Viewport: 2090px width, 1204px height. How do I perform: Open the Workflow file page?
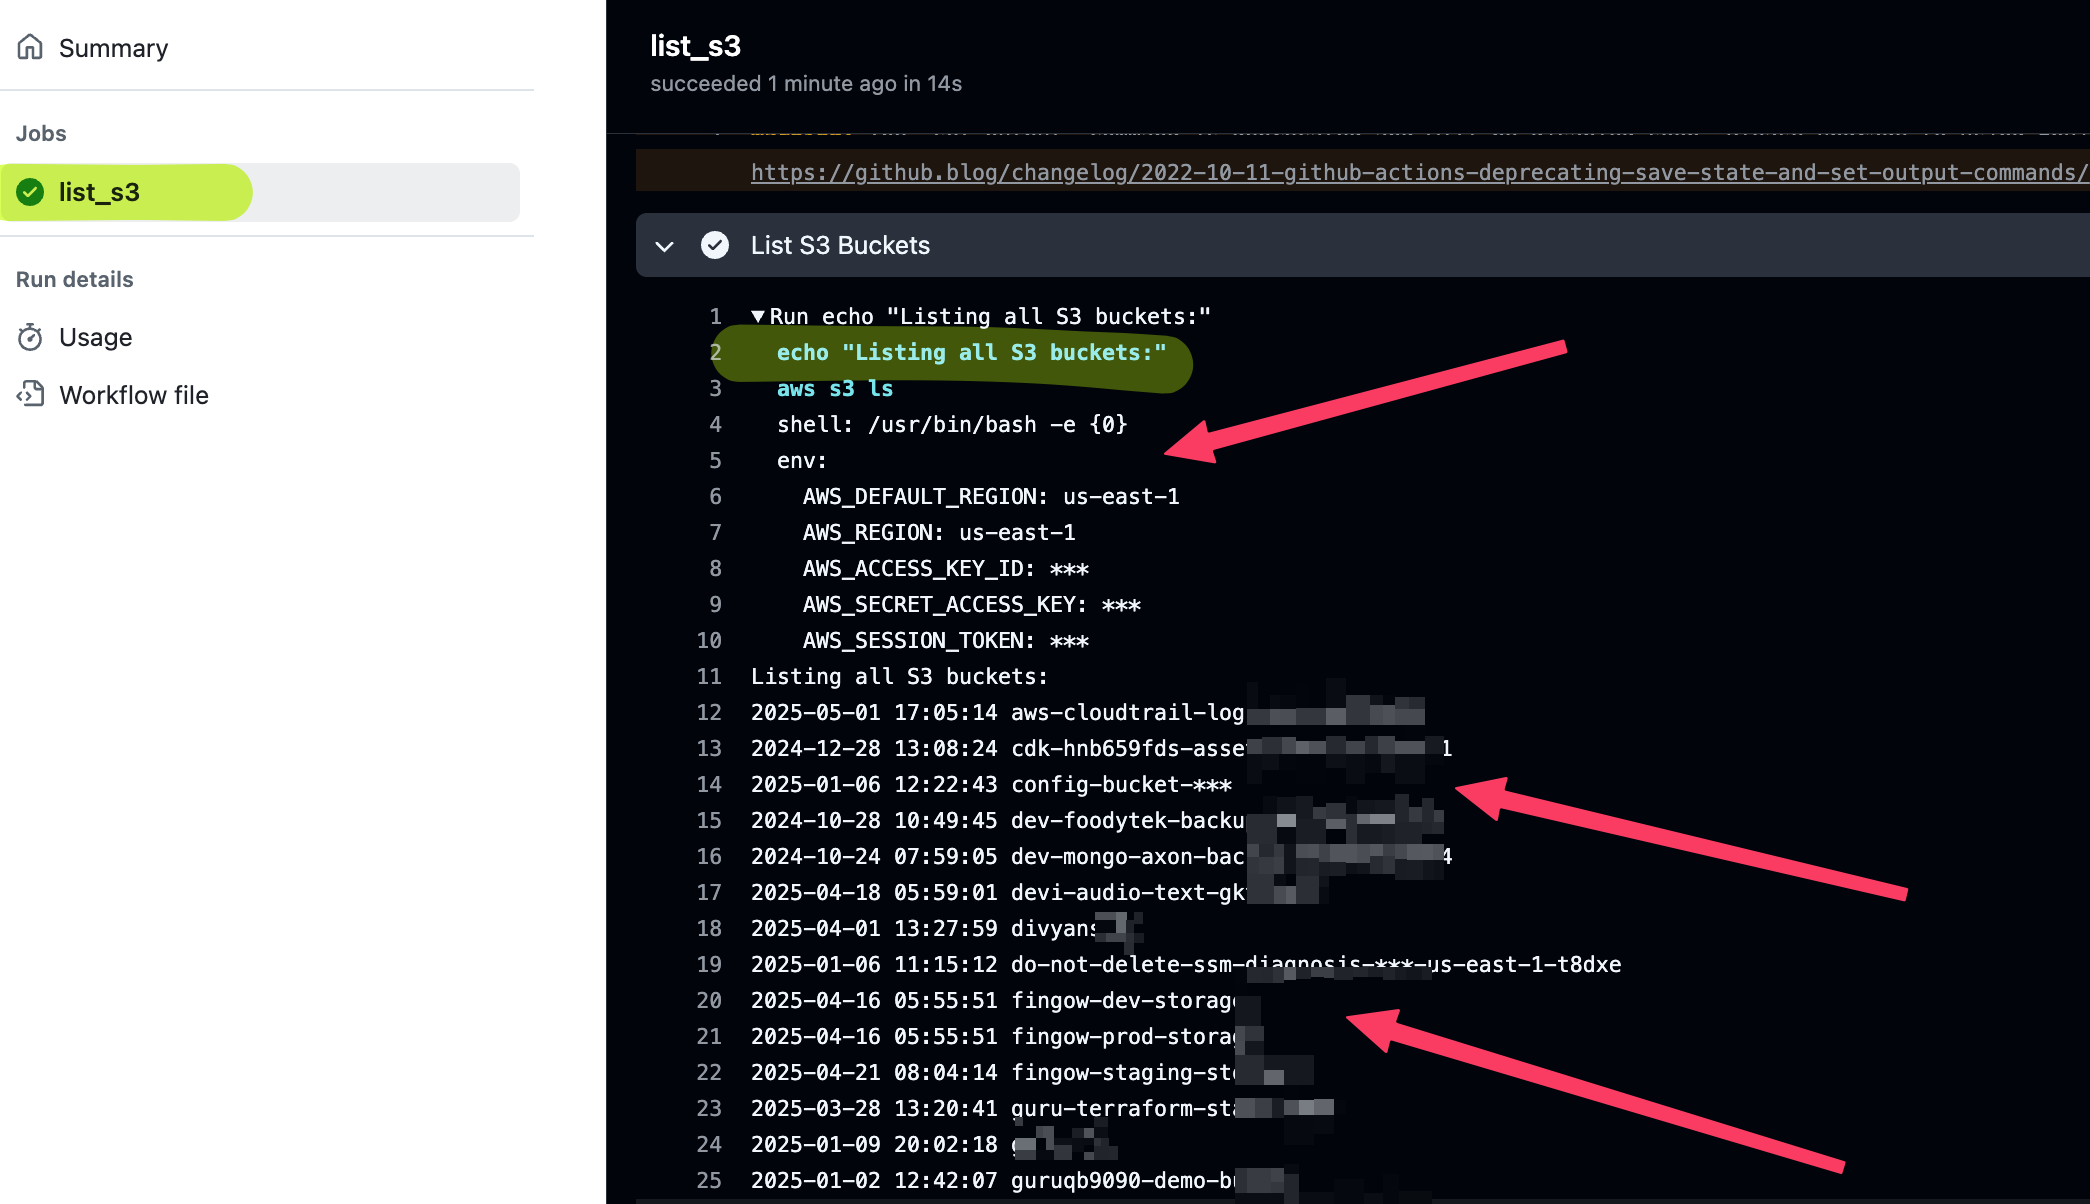(x=133, y=394)
